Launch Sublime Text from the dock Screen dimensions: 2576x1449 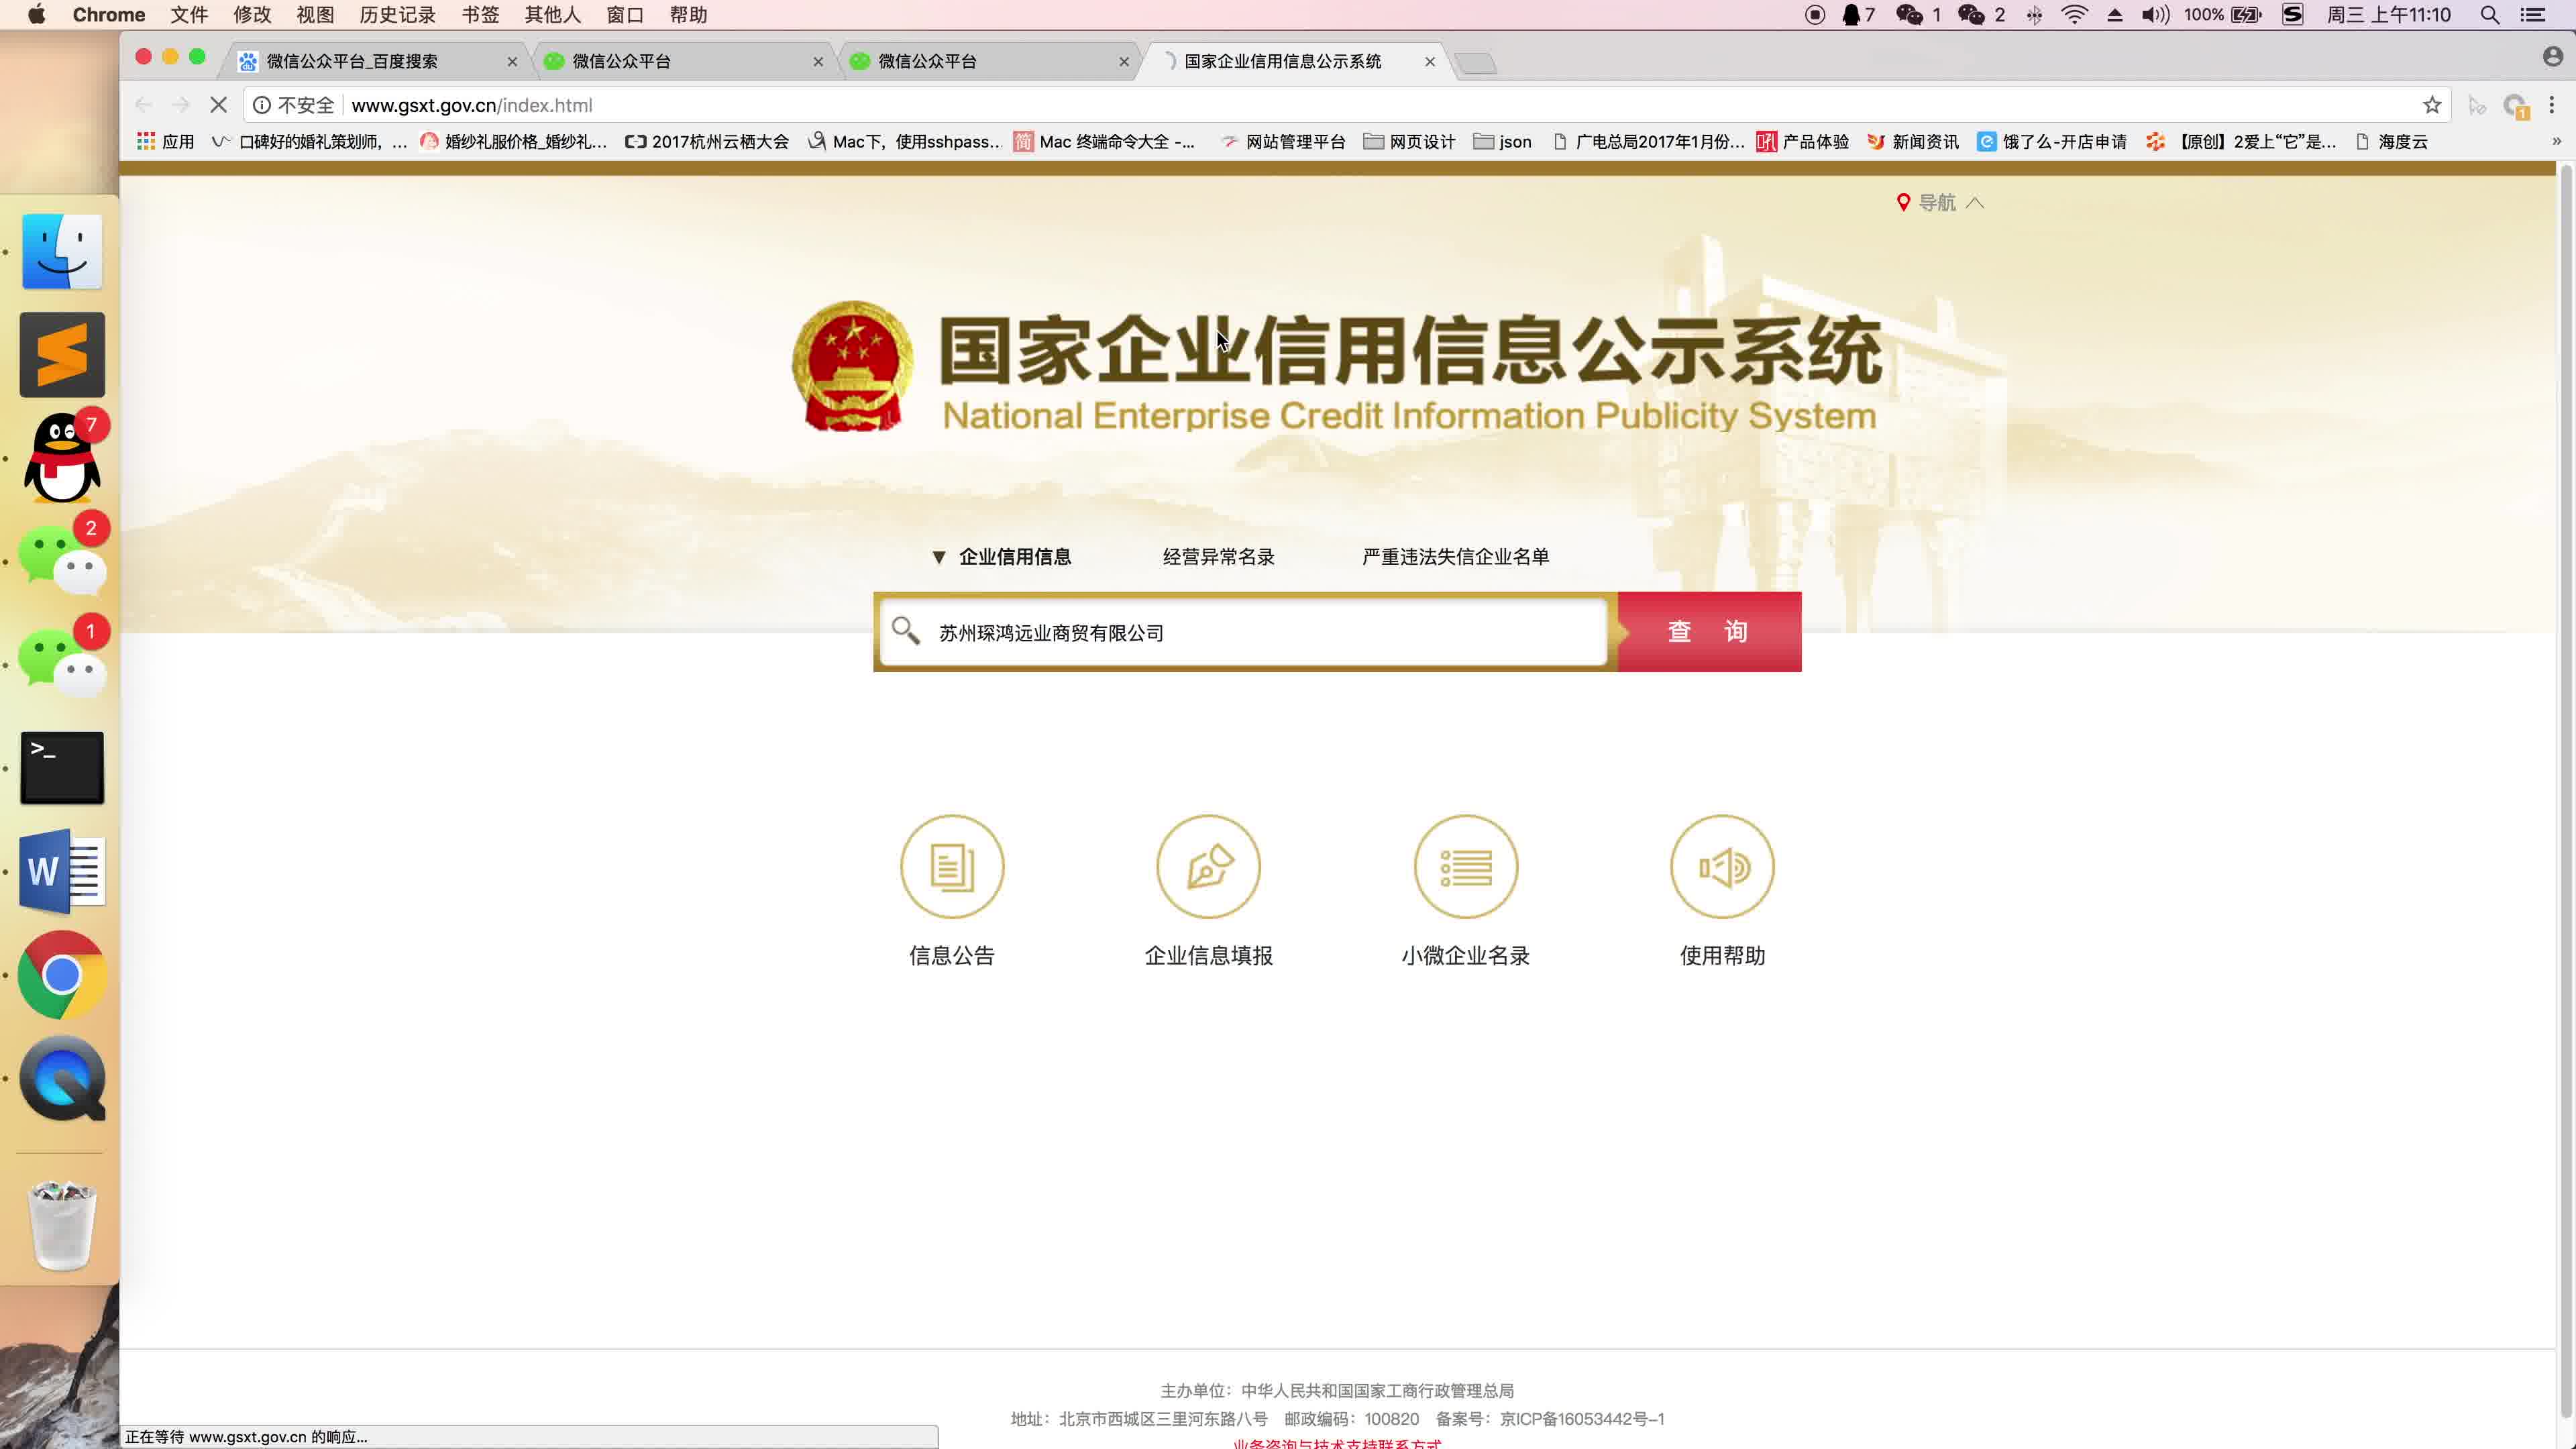(62, 355)
